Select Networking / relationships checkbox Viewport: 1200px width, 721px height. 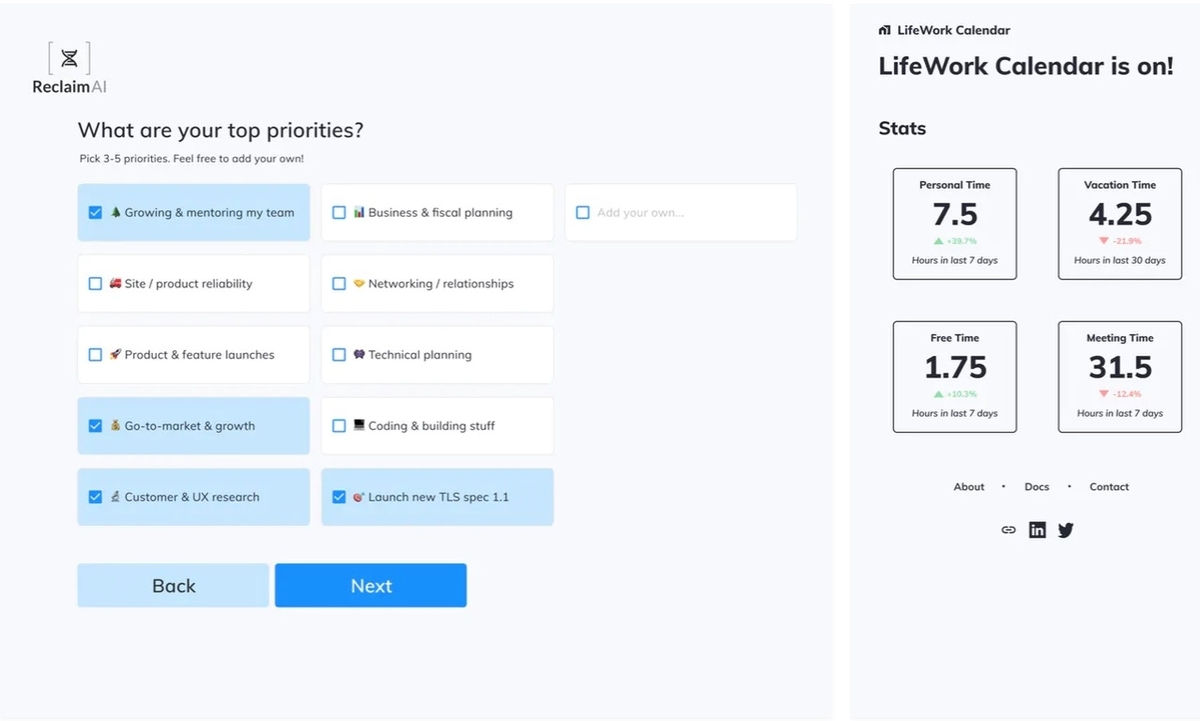[339, 284]
